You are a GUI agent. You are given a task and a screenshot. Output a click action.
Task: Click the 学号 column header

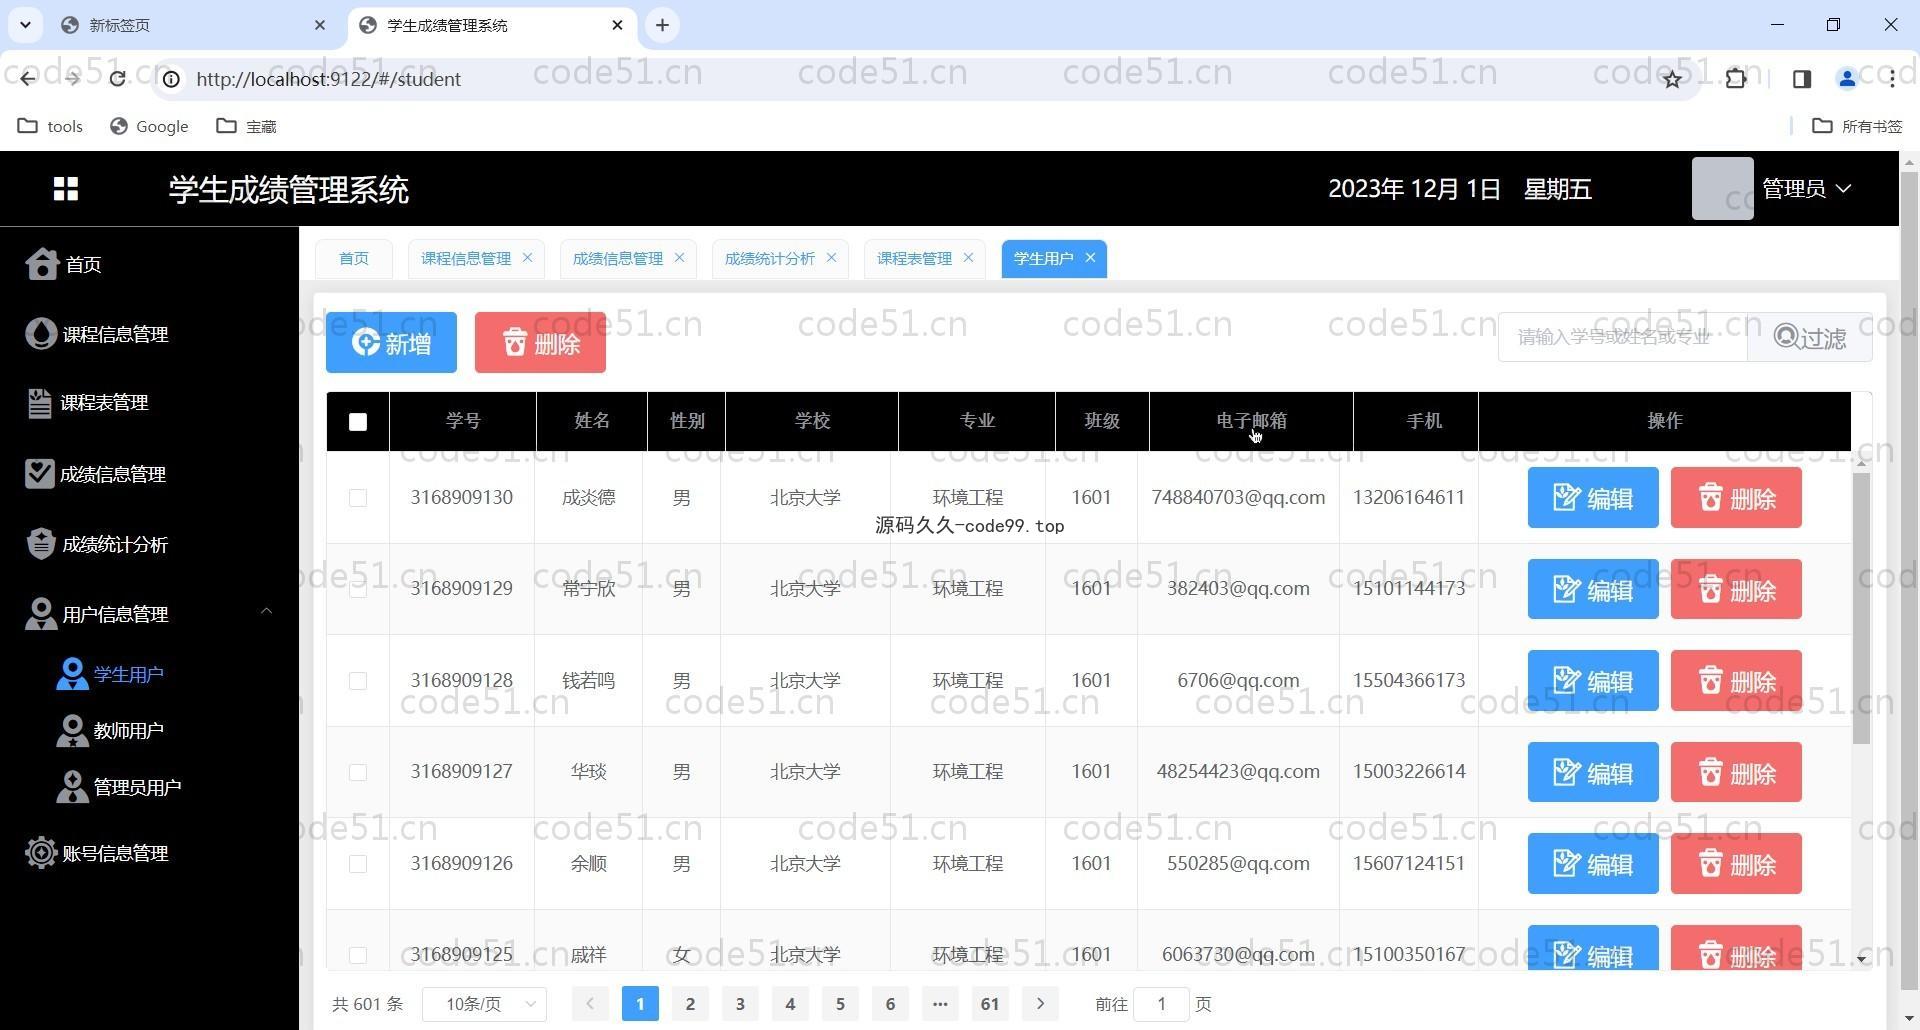(x=463, y=421)
